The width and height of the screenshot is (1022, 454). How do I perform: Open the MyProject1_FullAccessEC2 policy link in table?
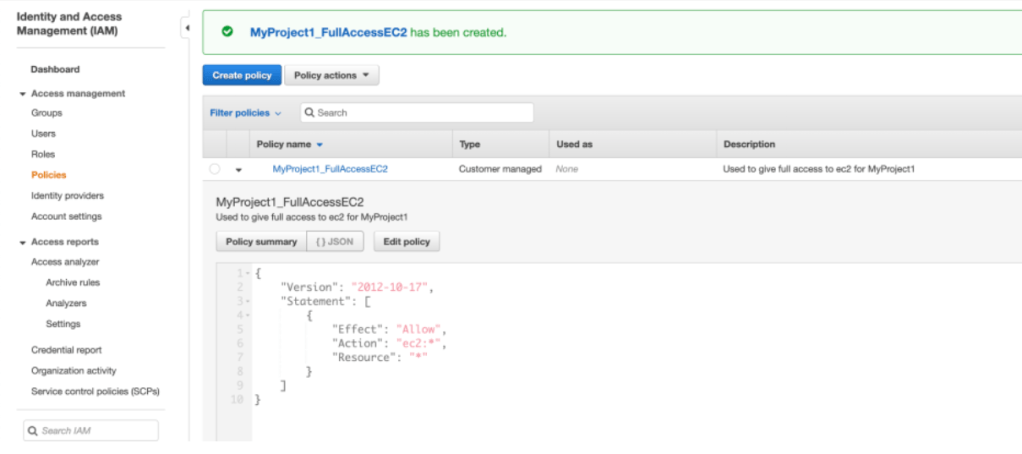330,169
